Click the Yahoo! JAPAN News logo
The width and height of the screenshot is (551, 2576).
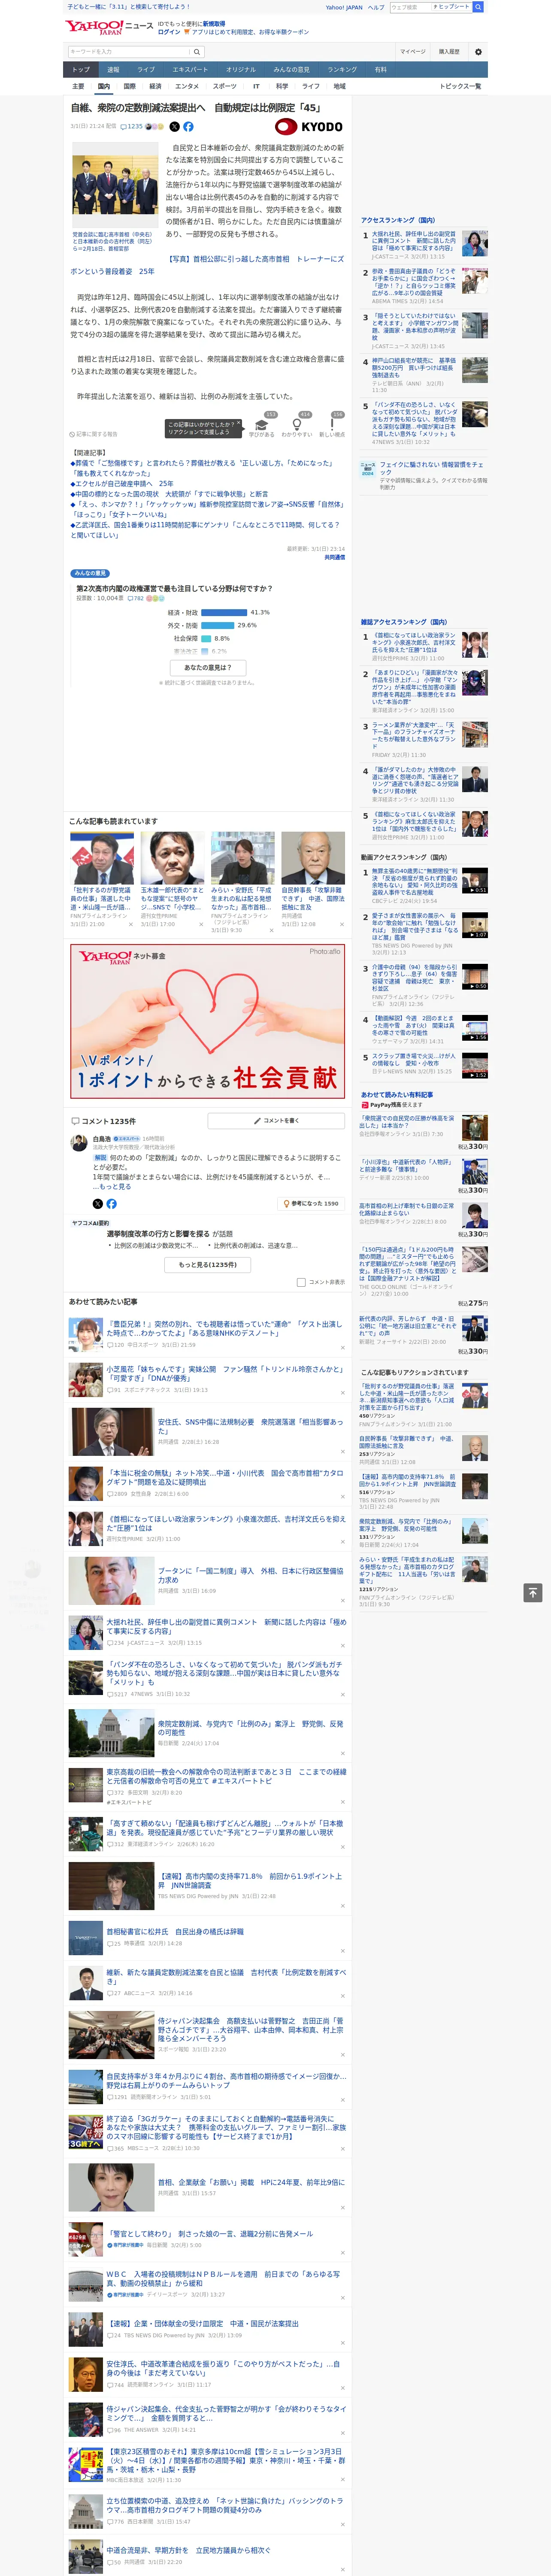click(109, 27)
